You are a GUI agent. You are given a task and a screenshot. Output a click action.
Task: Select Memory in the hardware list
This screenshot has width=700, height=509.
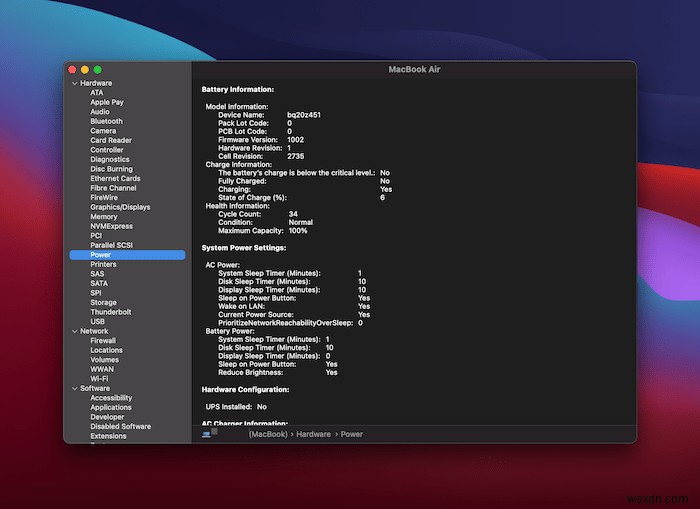point(104,216)
